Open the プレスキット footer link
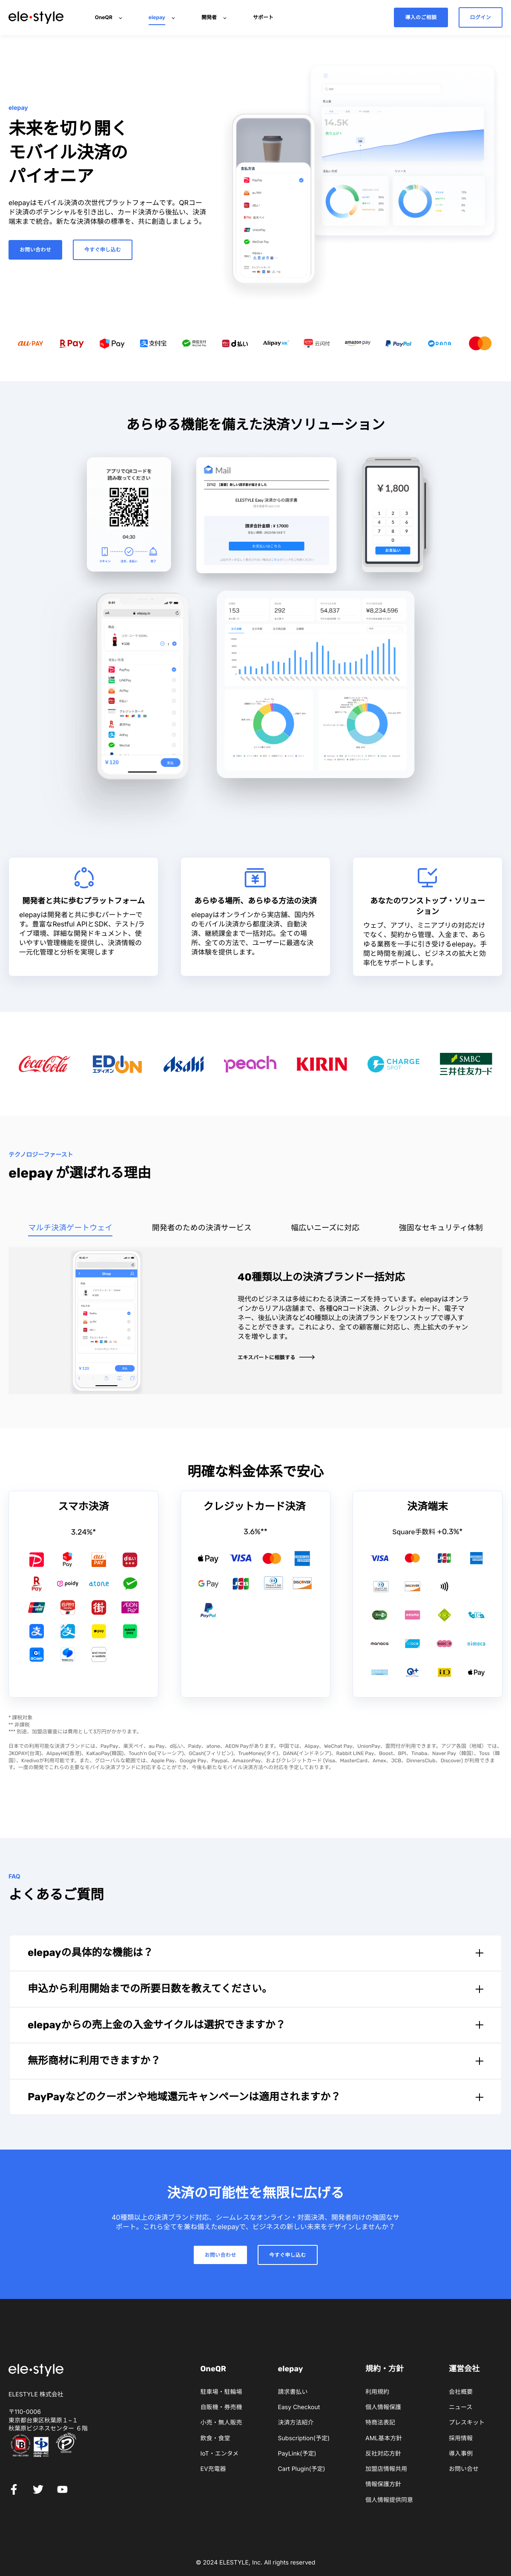The height and width of the screenshot is (2576, 511). coord(466,2422)
